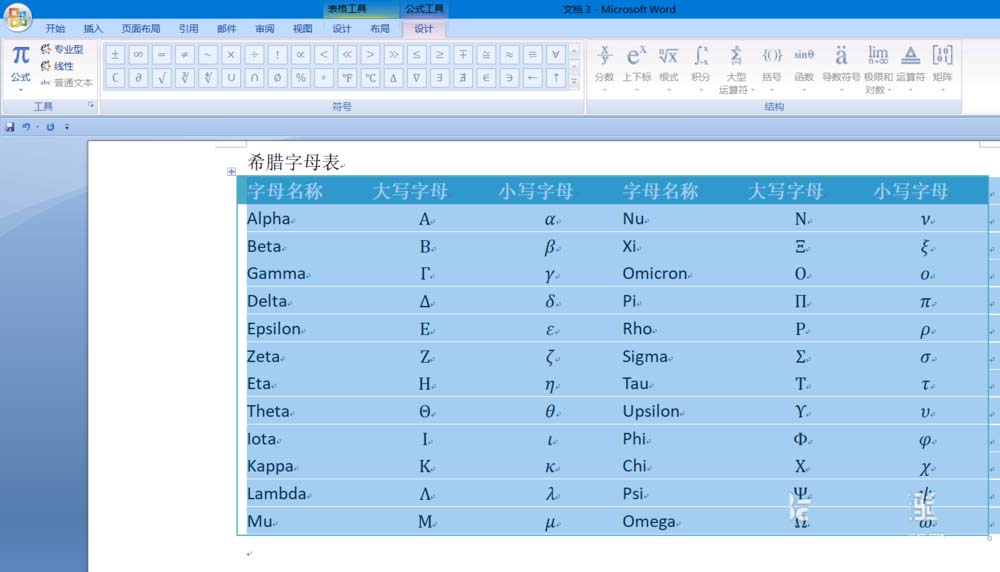
Task: Open the 公式 (equation) dropdown
Action: click(x=20, y=68)
